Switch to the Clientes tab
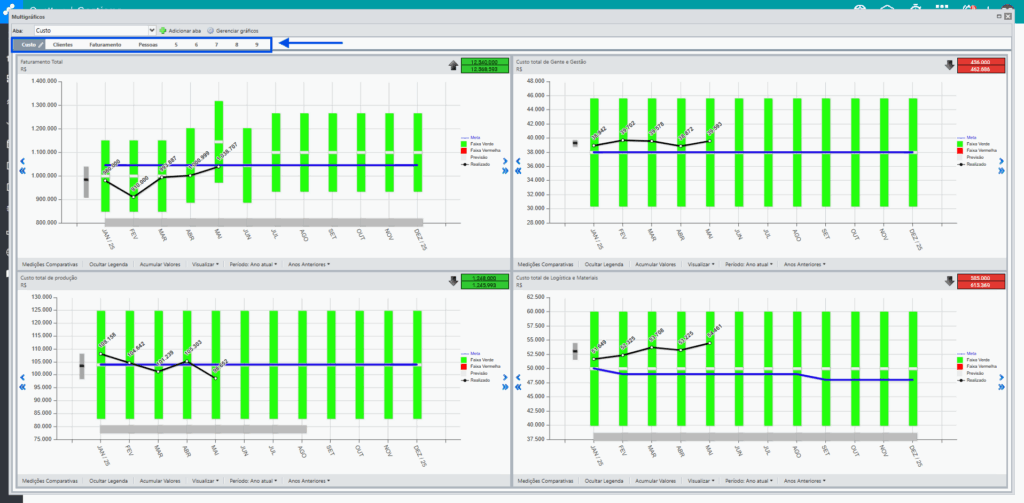The width and height of the screenshot is (1024, 503). (x=63, y=45)
